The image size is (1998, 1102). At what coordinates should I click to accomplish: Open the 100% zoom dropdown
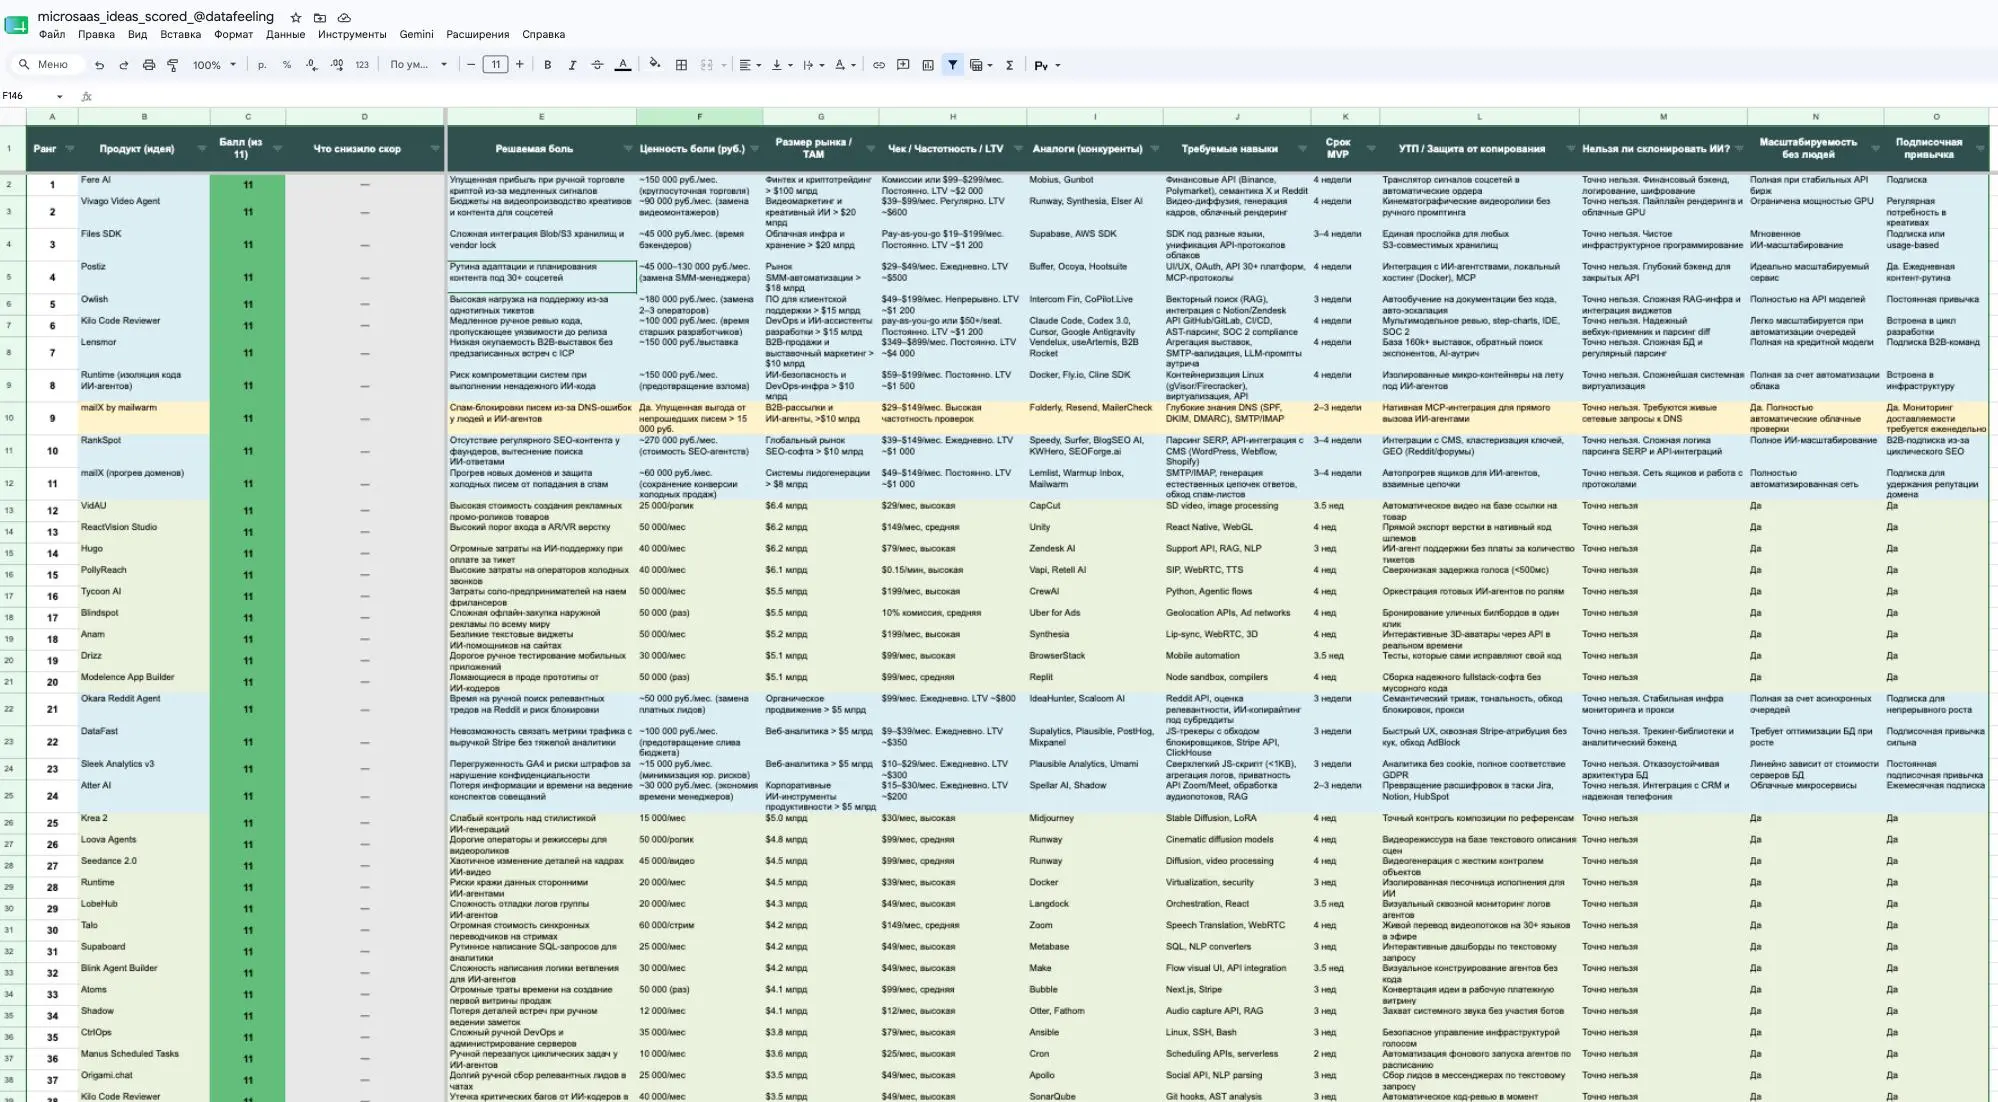click(x=214, y=65)
